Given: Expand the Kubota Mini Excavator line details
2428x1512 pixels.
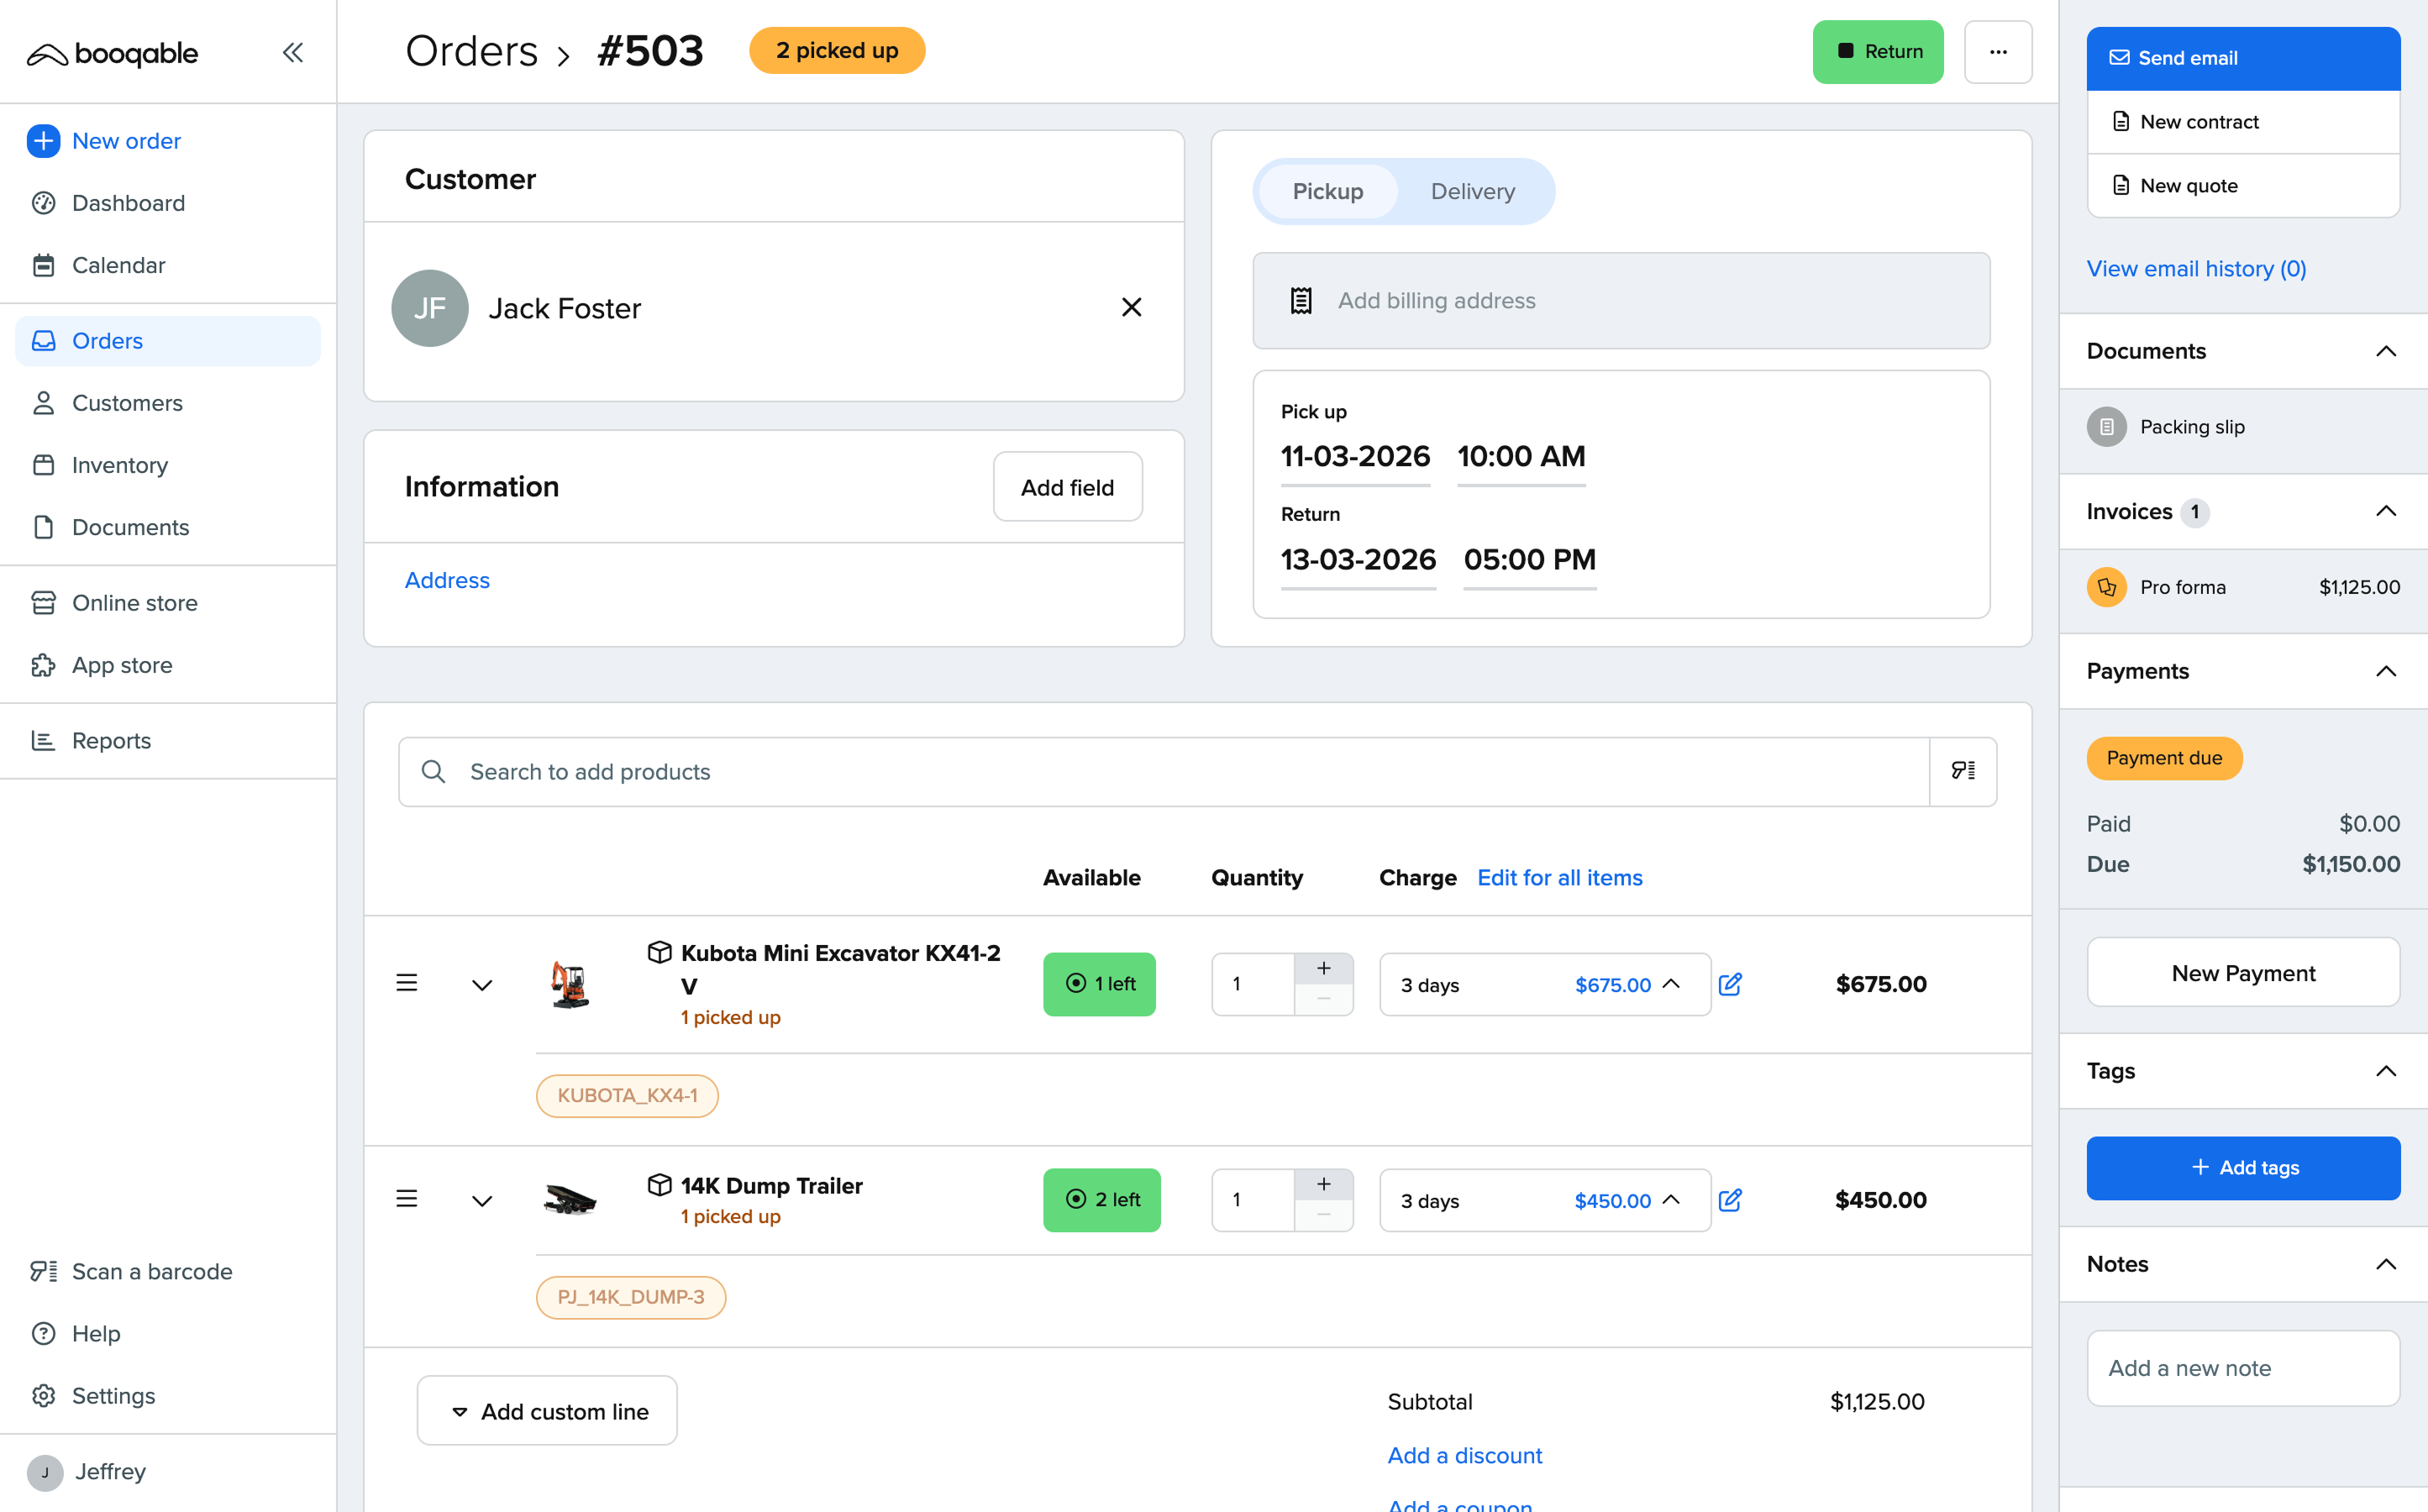Looking at the screenshot, I should coord(482,985).
